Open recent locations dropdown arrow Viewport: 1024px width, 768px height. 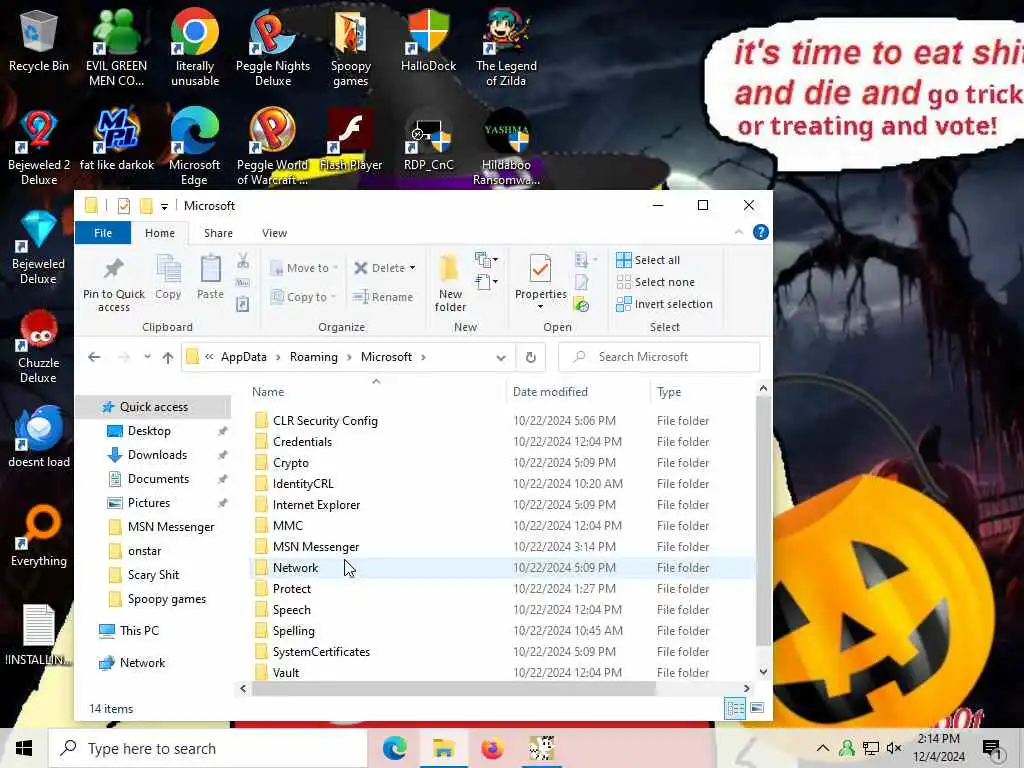(x=148, y=357)
